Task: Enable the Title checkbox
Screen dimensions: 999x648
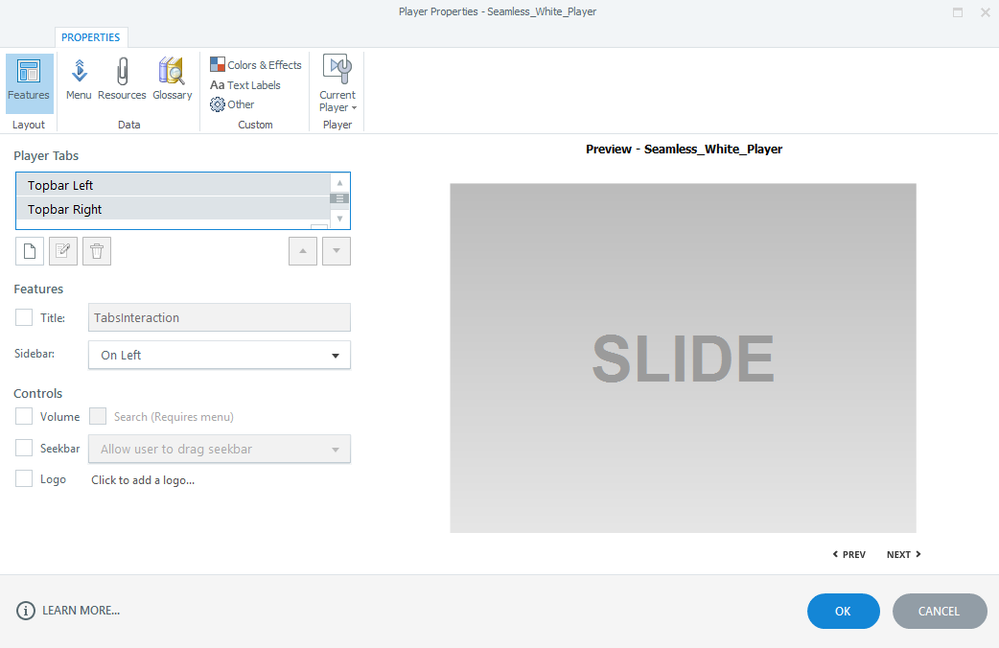Action: (24, 317)
